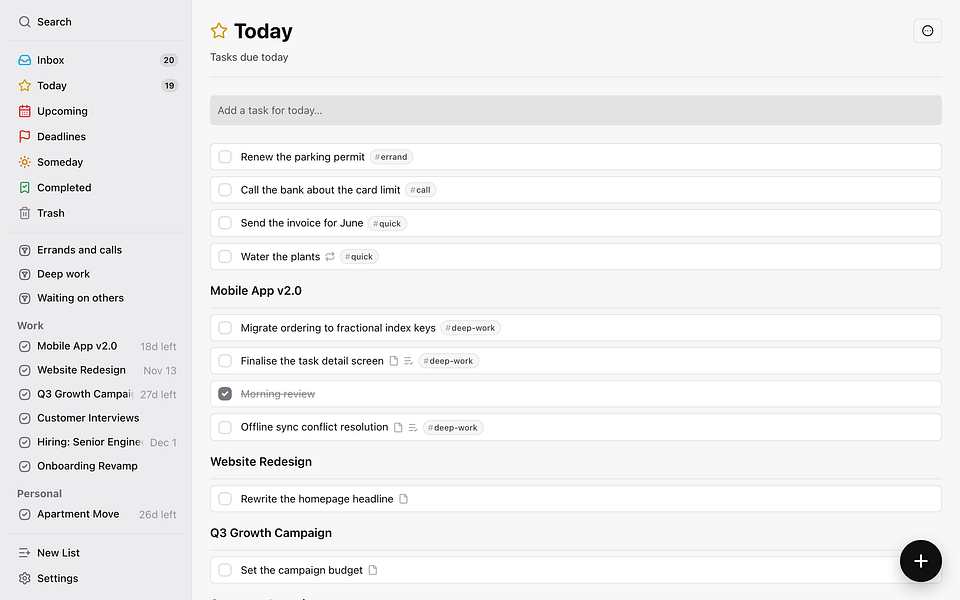Click the Search magnifier icon
Image resolution: width=960 pixels, height=600 pixels.
pyautogui.click(x=24, y=22)
